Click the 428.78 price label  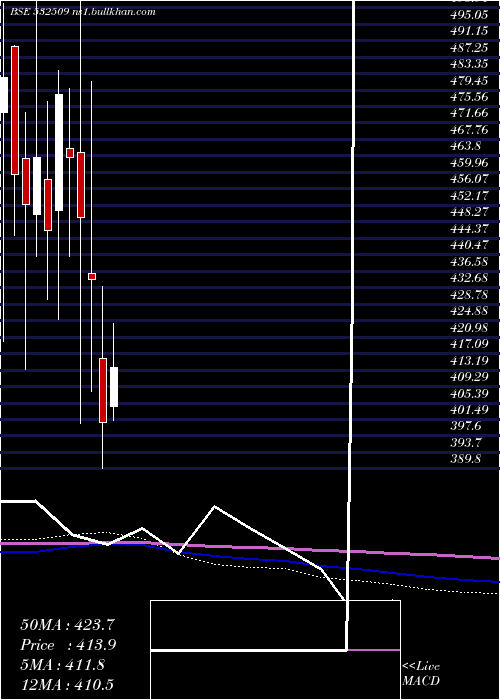click(469, 295)
